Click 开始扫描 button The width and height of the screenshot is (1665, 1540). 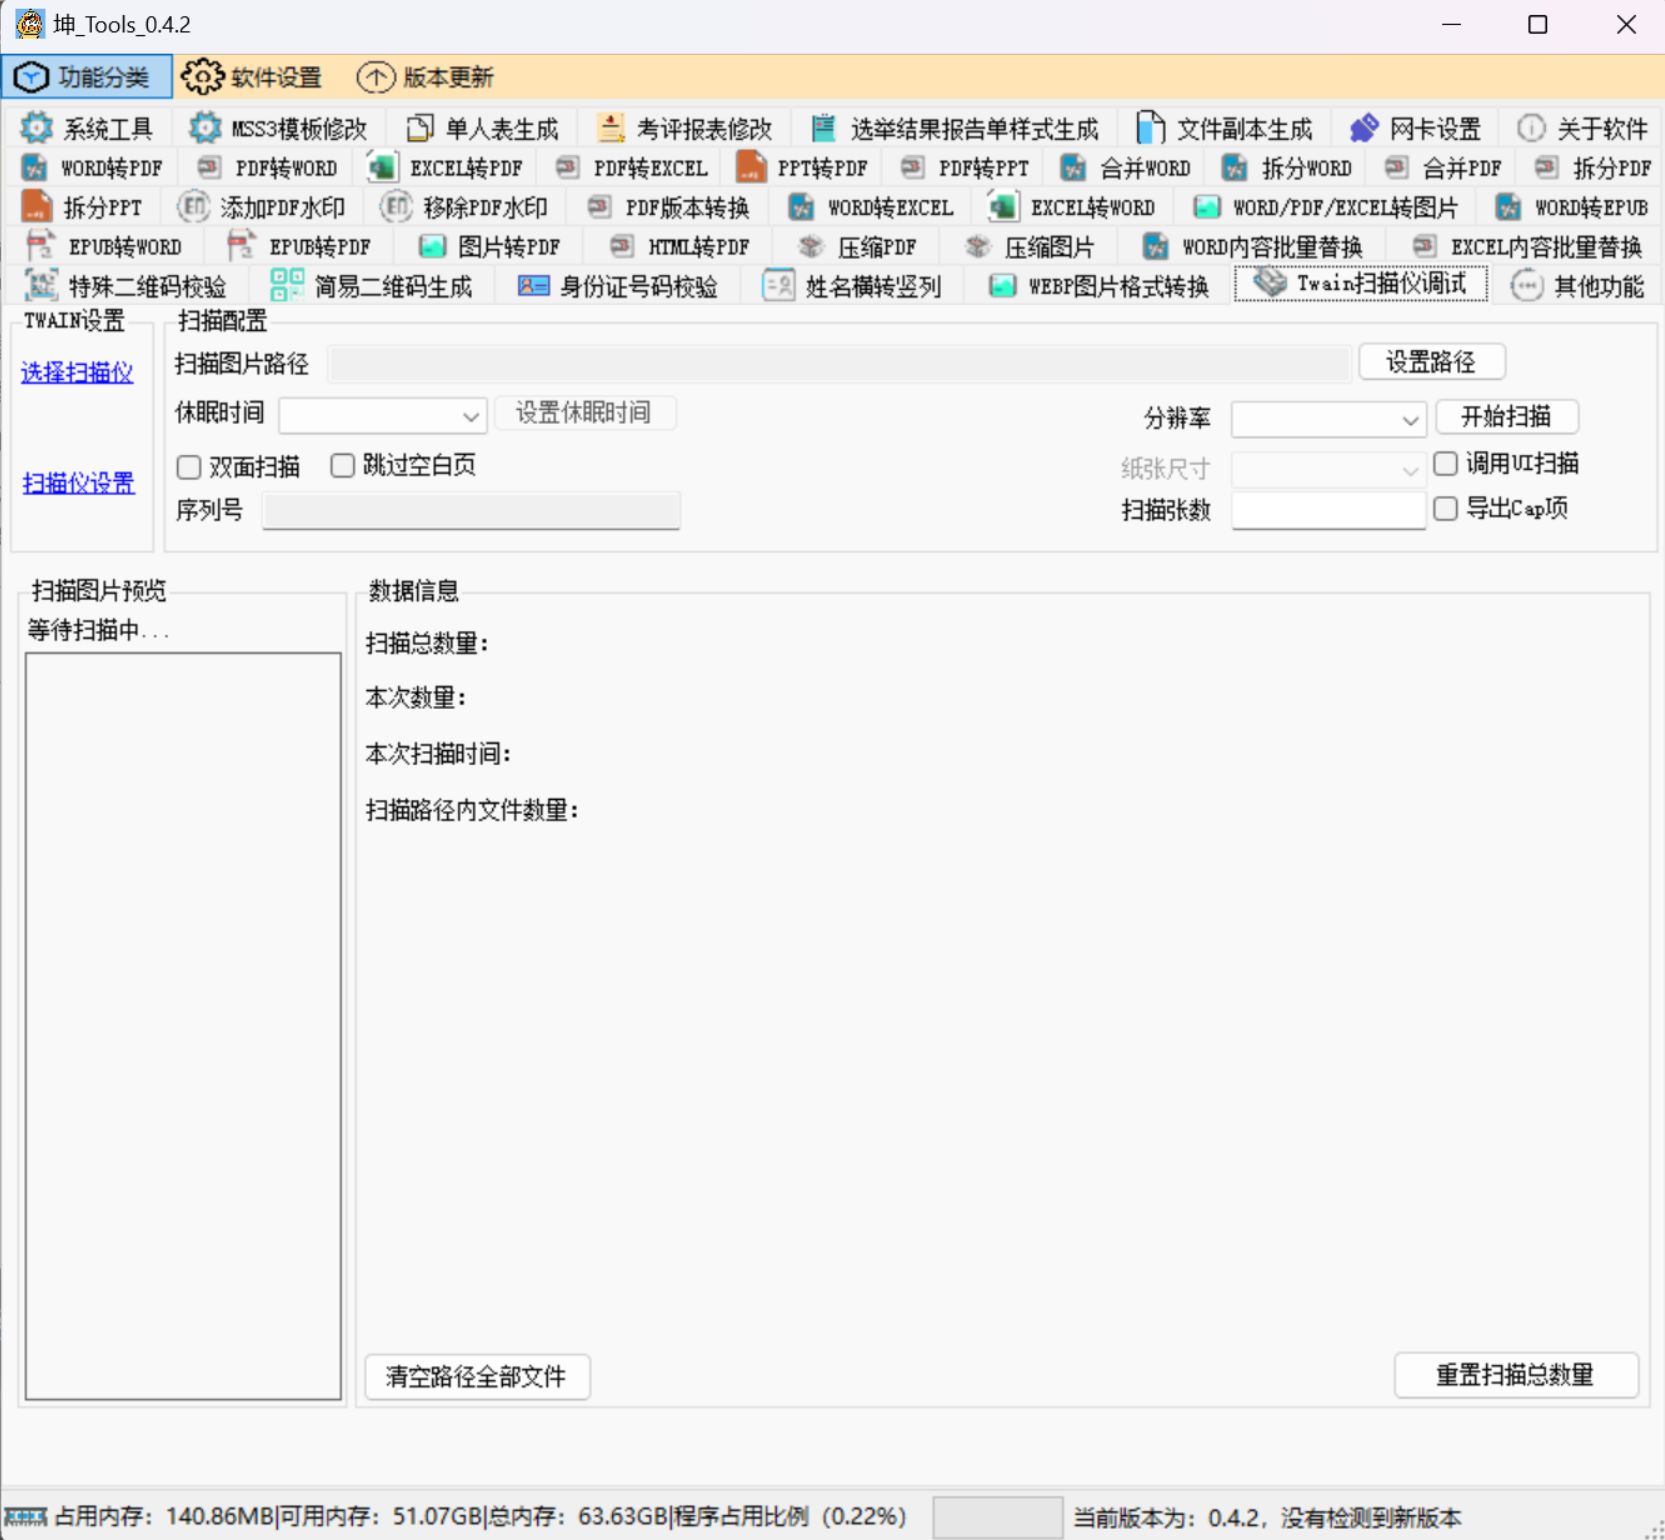point(1506,417)
